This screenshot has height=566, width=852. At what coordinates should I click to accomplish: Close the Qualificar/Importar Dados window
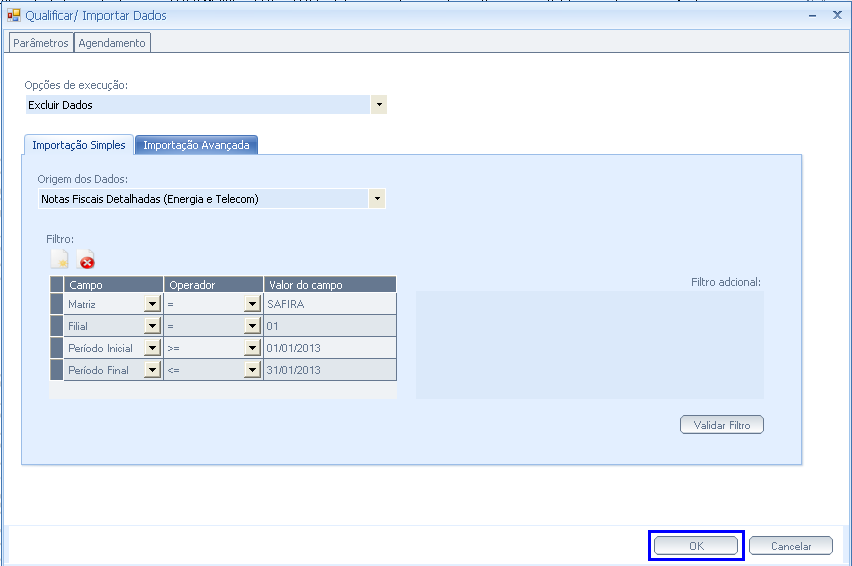click(837, 15)
